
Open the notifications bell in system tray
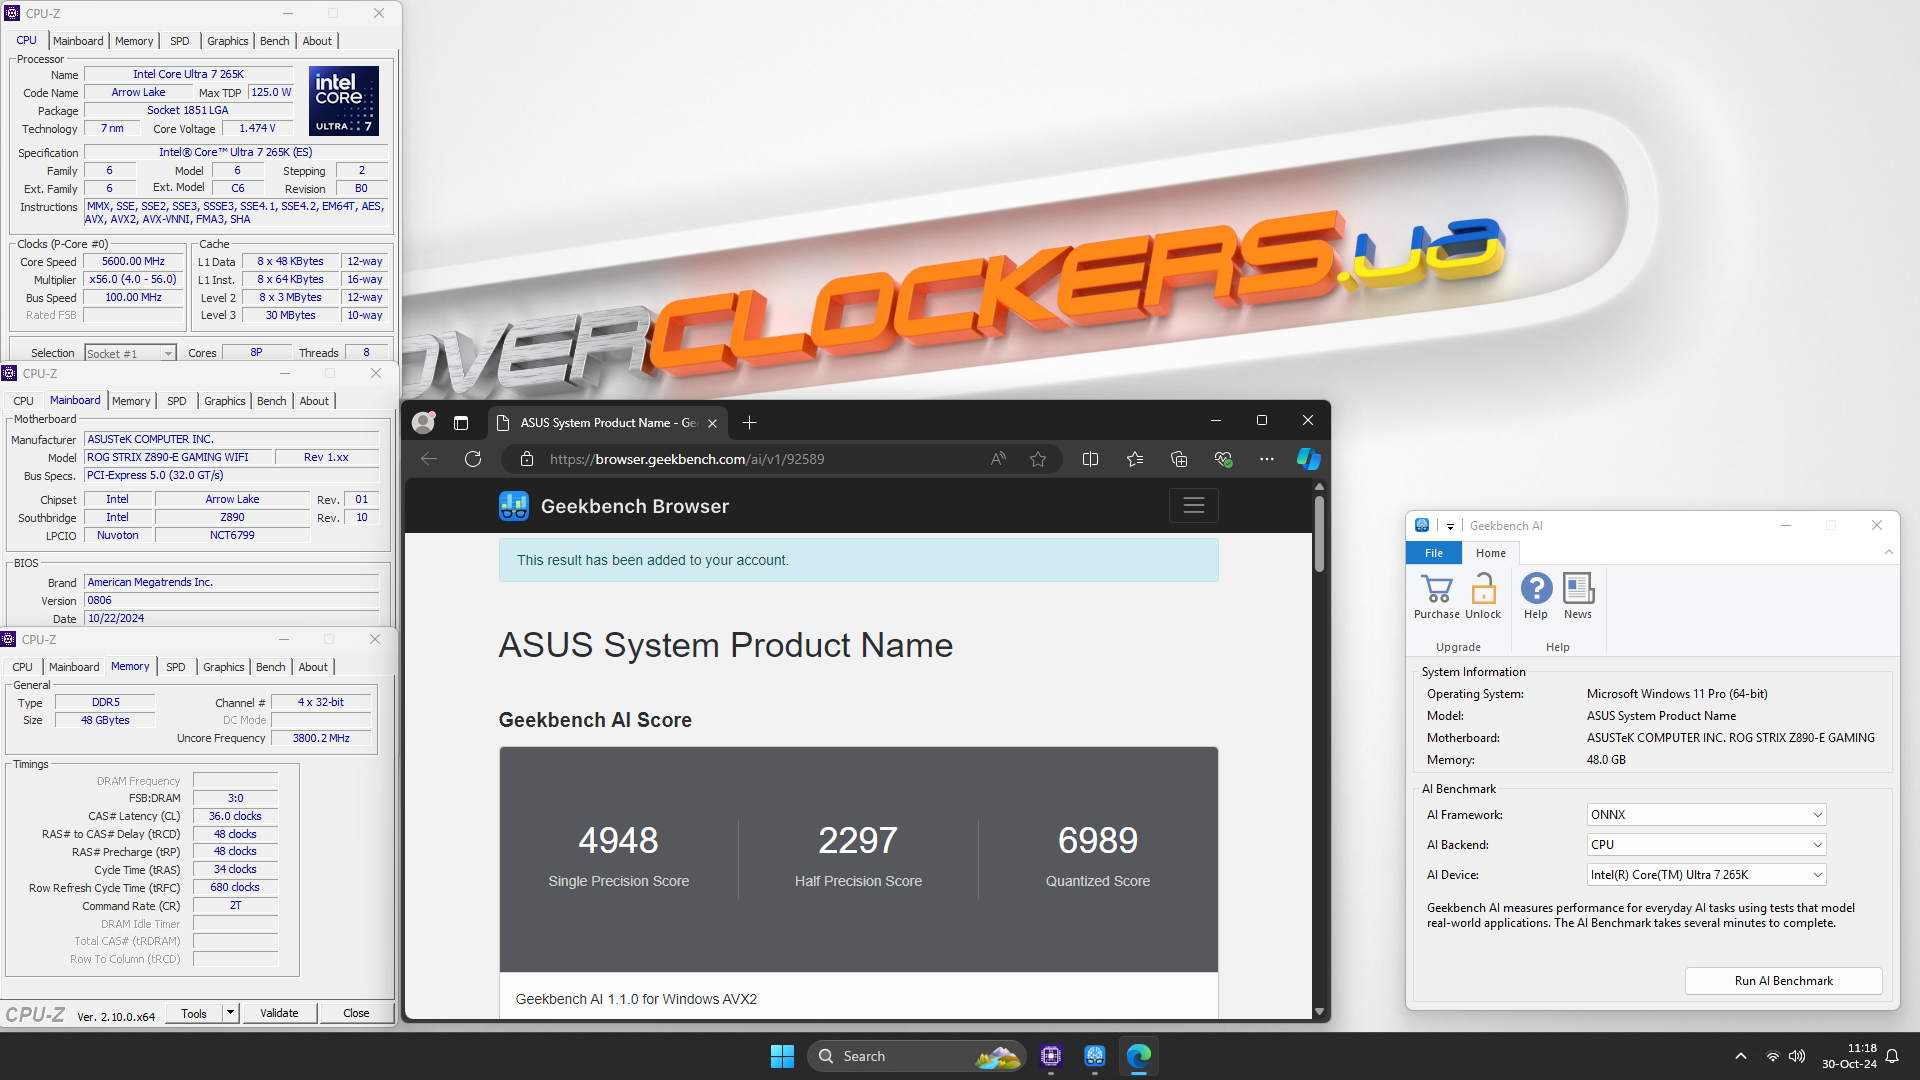(x=1892, y=1056)
